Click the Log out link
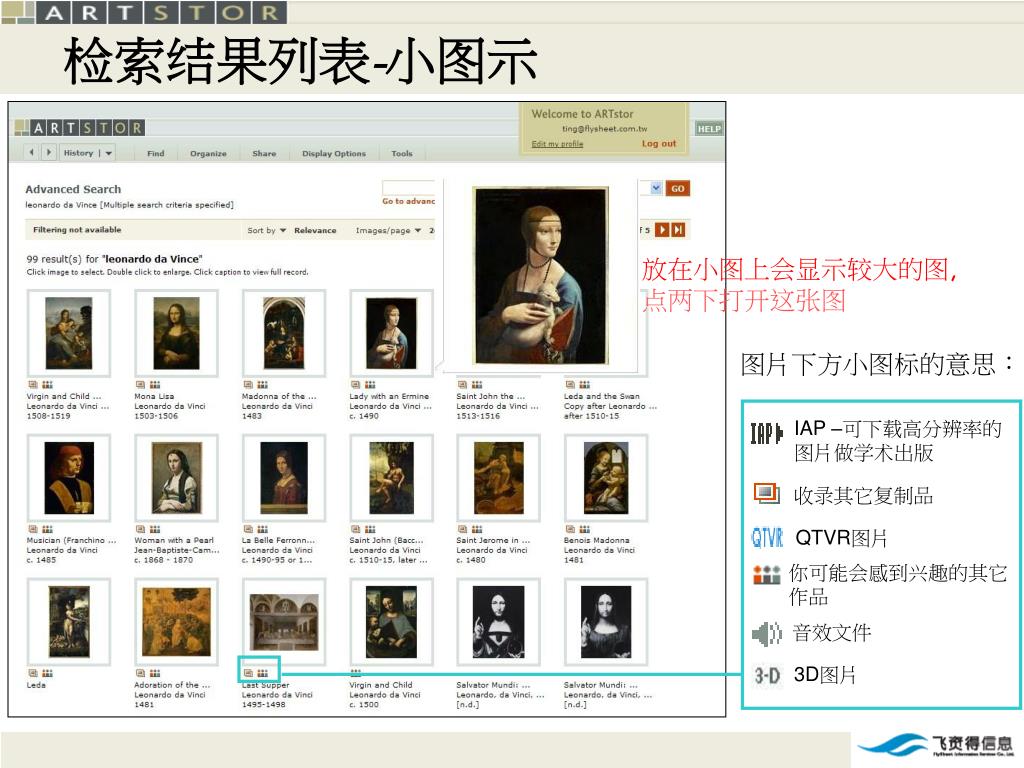1024x768 pixels. (x=658, y=144)
